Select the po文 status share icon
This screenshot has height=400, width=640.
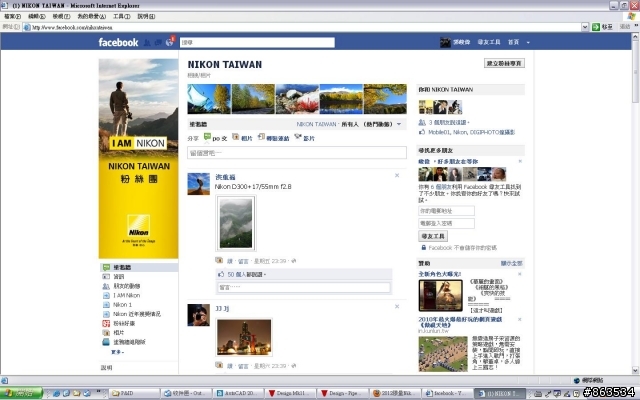pos(207,137)
